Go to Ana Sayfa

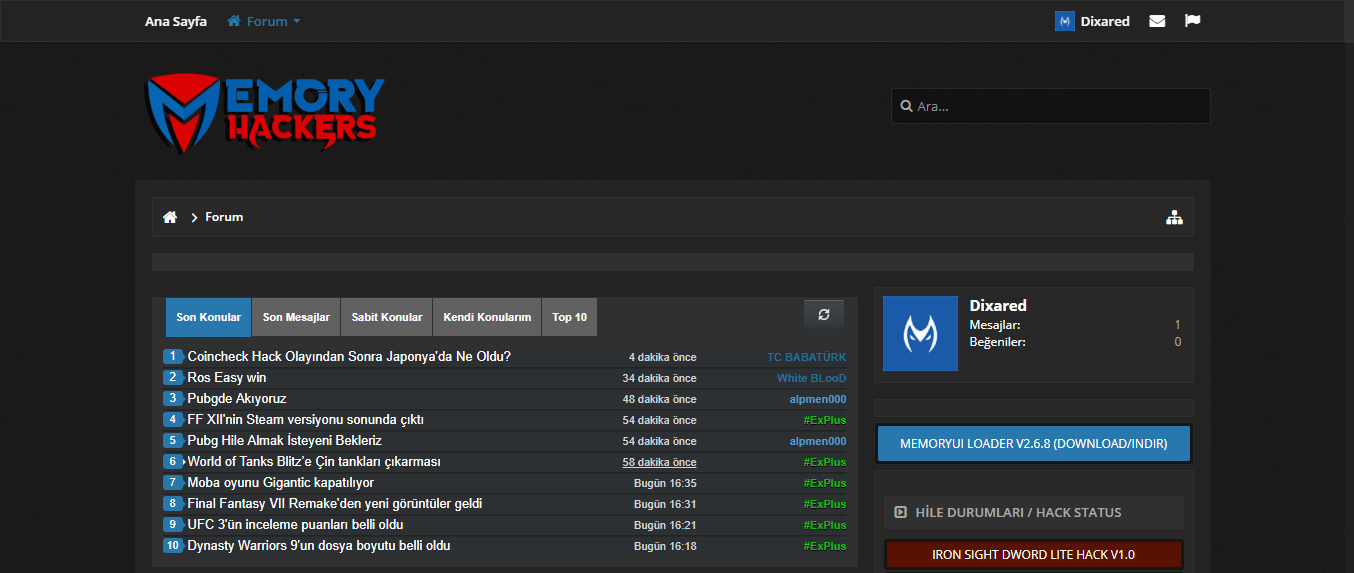[176, 21]
